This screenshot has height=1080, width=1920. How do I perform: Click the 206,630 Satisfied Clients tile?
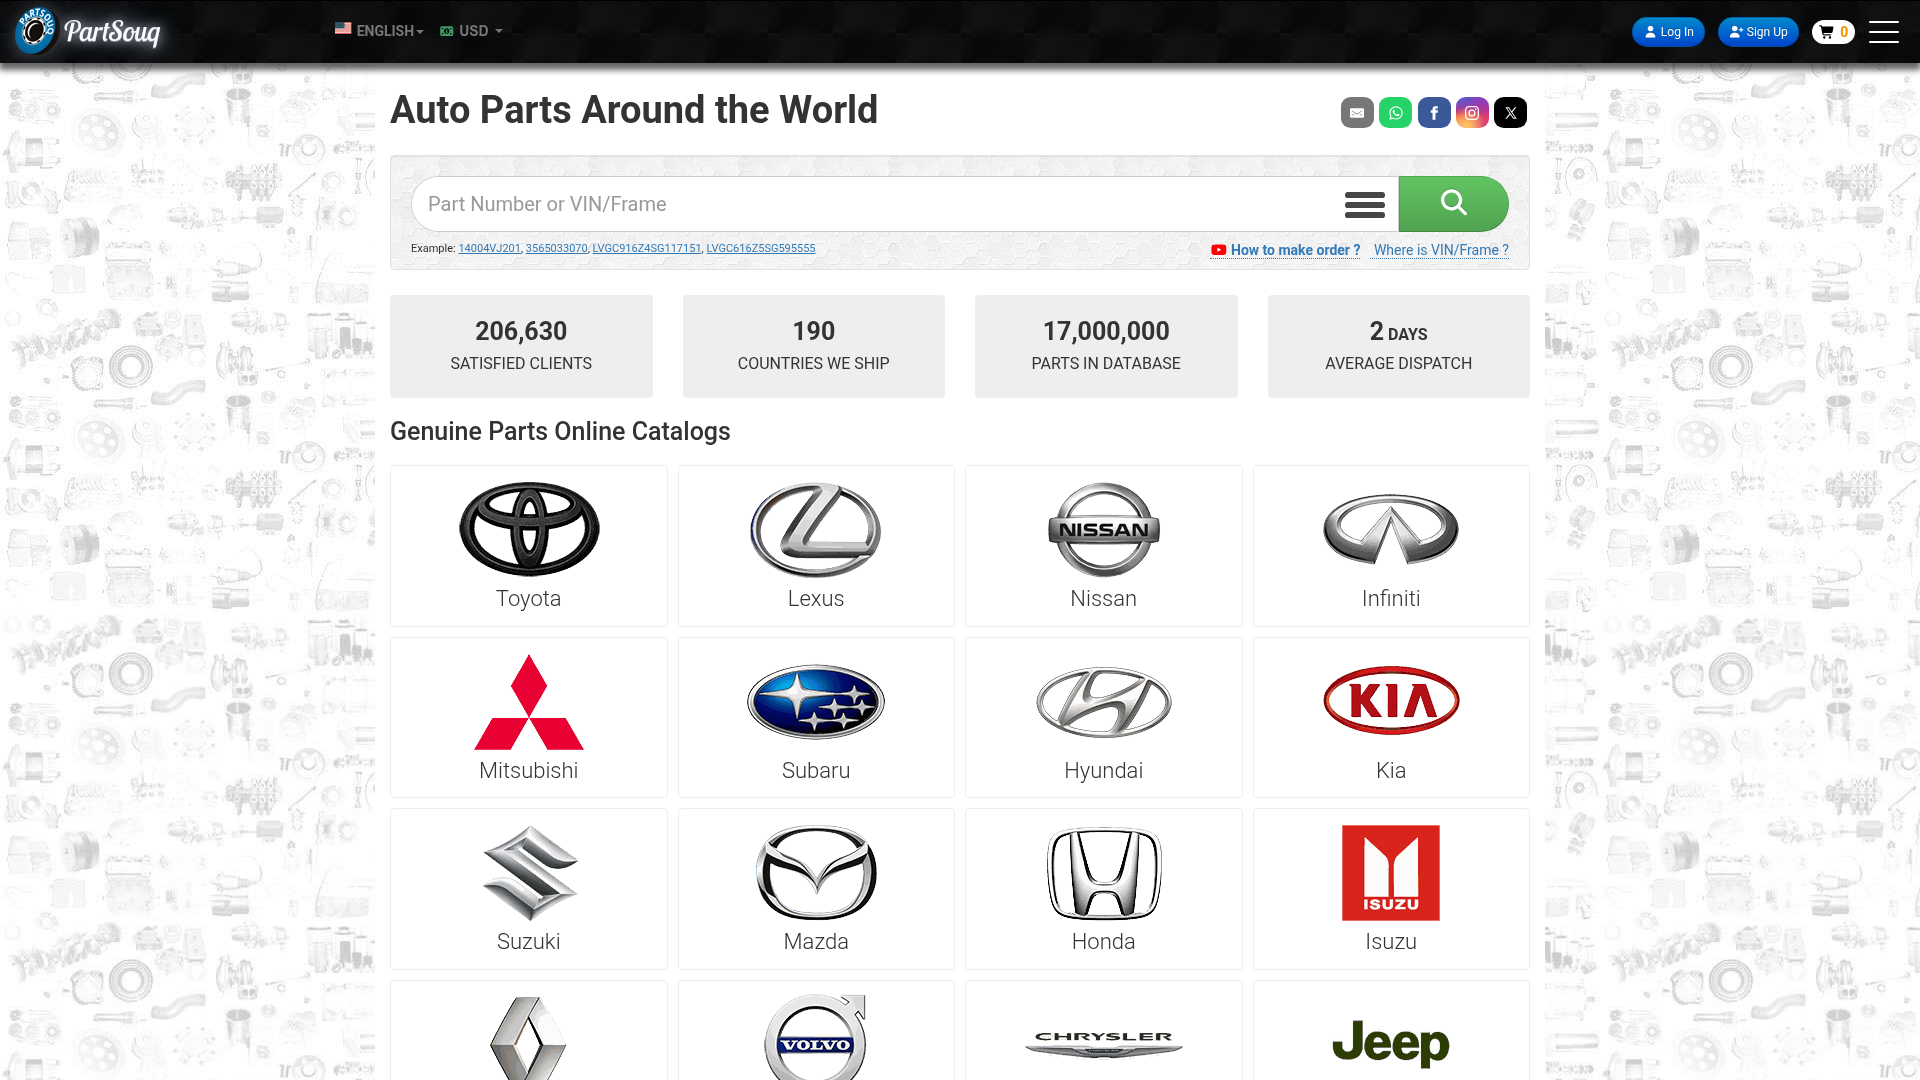click(x=521, y=346)
